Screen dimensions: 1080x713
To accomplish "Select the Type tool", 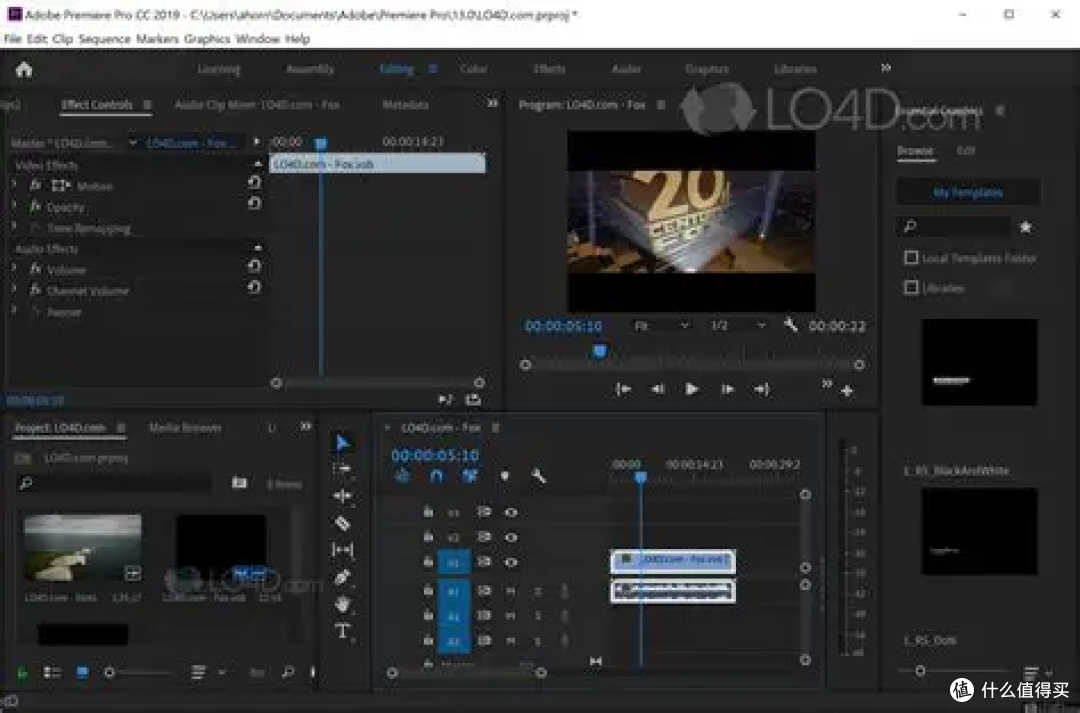I will point(342,631).
